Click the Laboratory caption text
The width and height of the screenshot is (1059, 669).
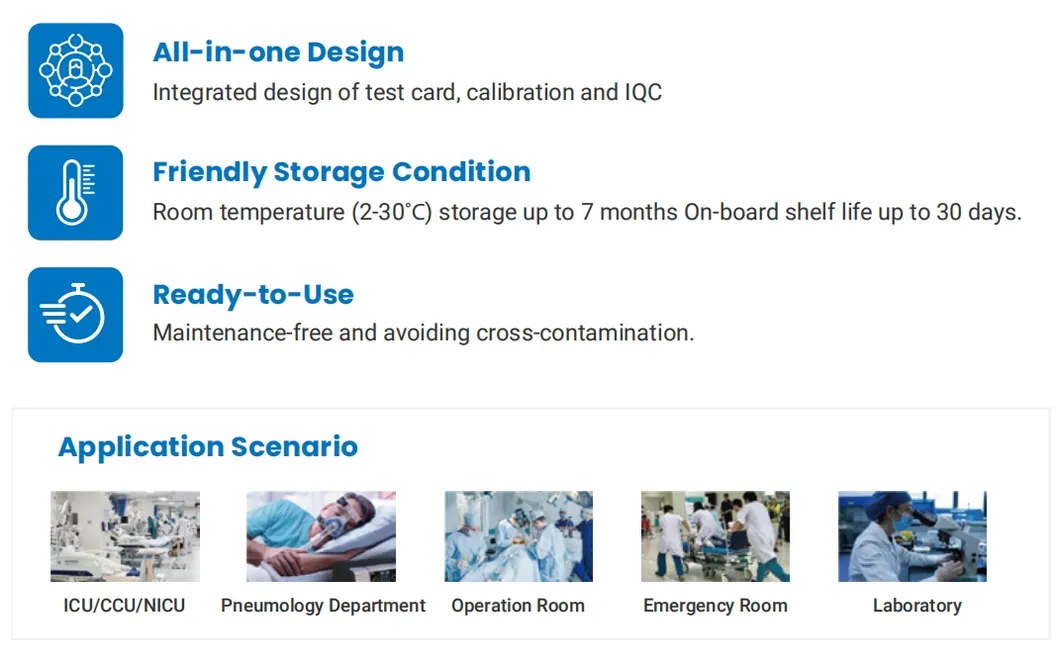point(917,605)
